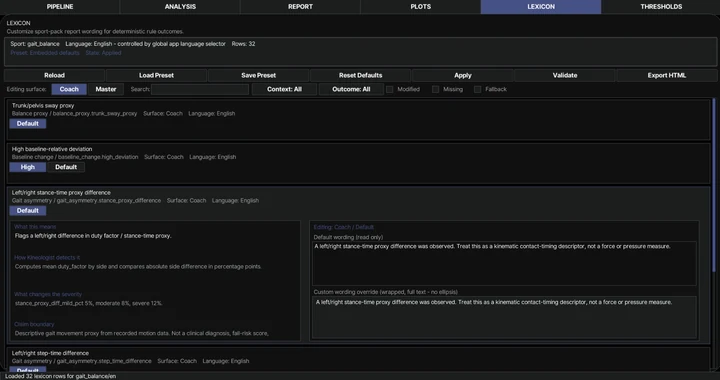The image size is (720, 380).
Task: Click the 'Preset: Embedded defaults' text
Action: point(45,53)
